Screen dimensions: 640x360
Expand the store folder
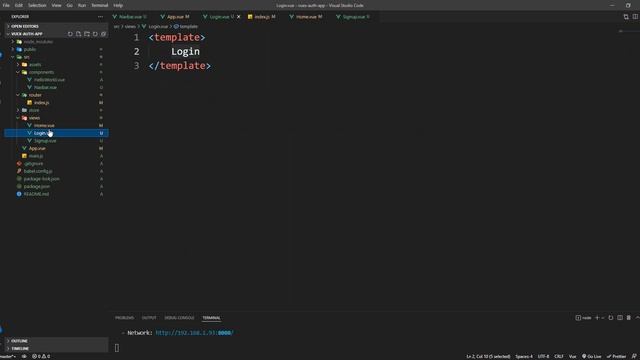click(56, 110)
